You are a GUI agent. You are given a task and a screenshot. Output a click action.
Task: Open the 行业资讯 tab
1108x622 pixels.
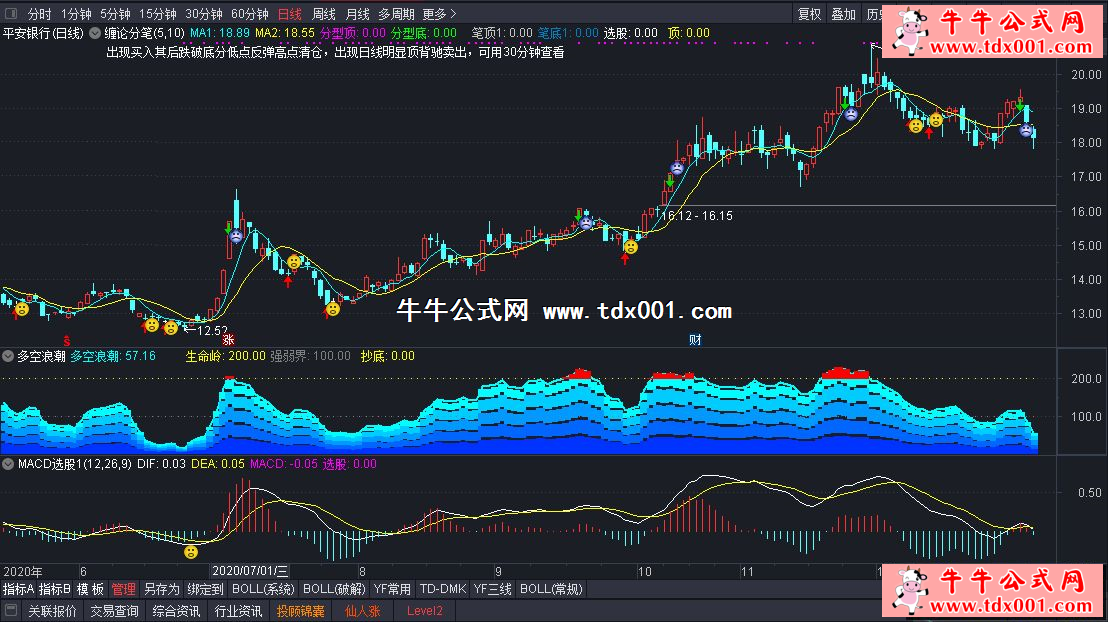coord(239,611)
